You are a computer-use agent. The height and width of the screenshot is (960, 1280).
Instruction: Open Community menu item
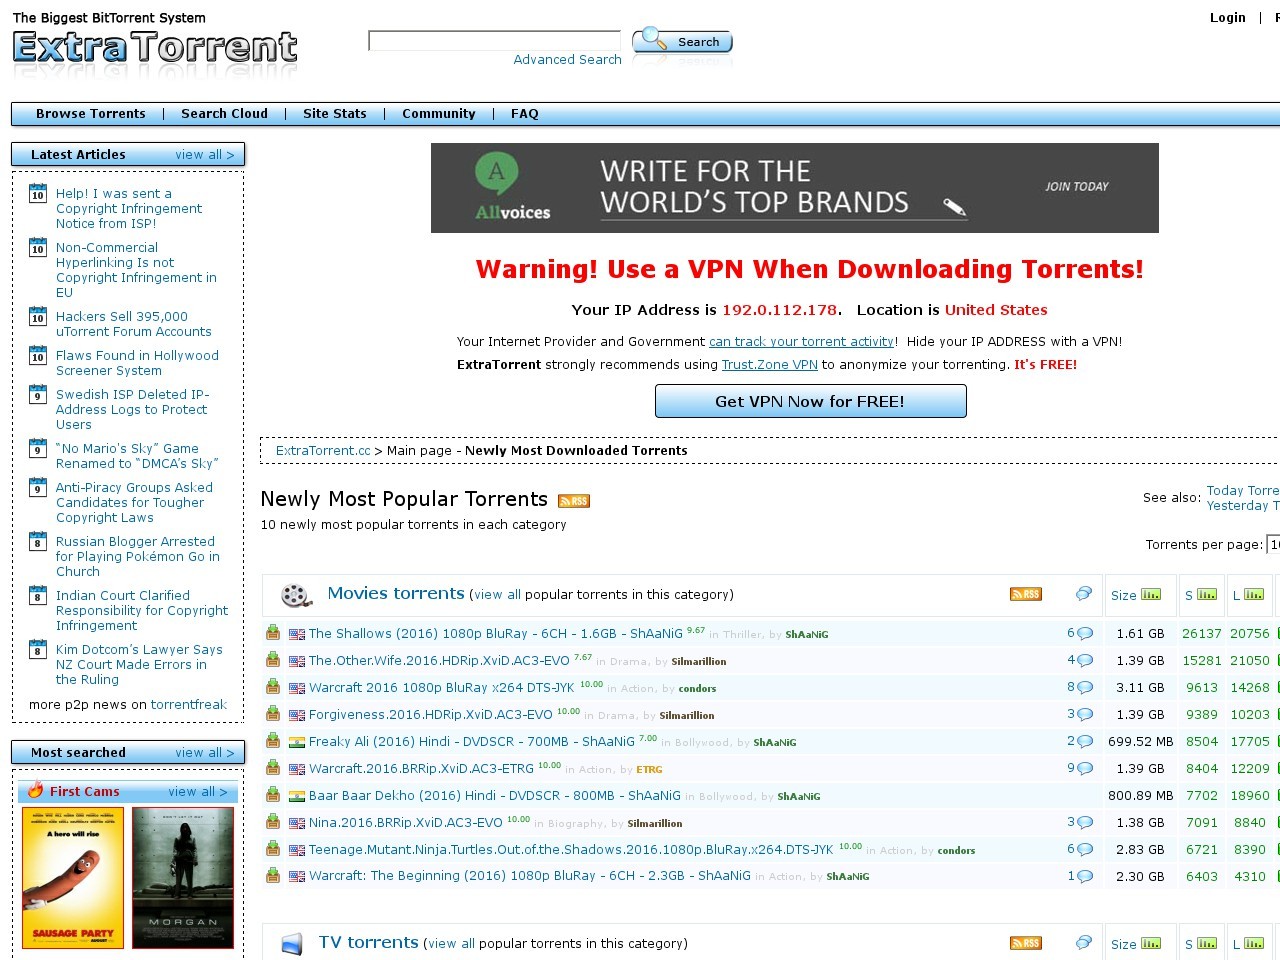pyautogui.click(x=439, y=114)
